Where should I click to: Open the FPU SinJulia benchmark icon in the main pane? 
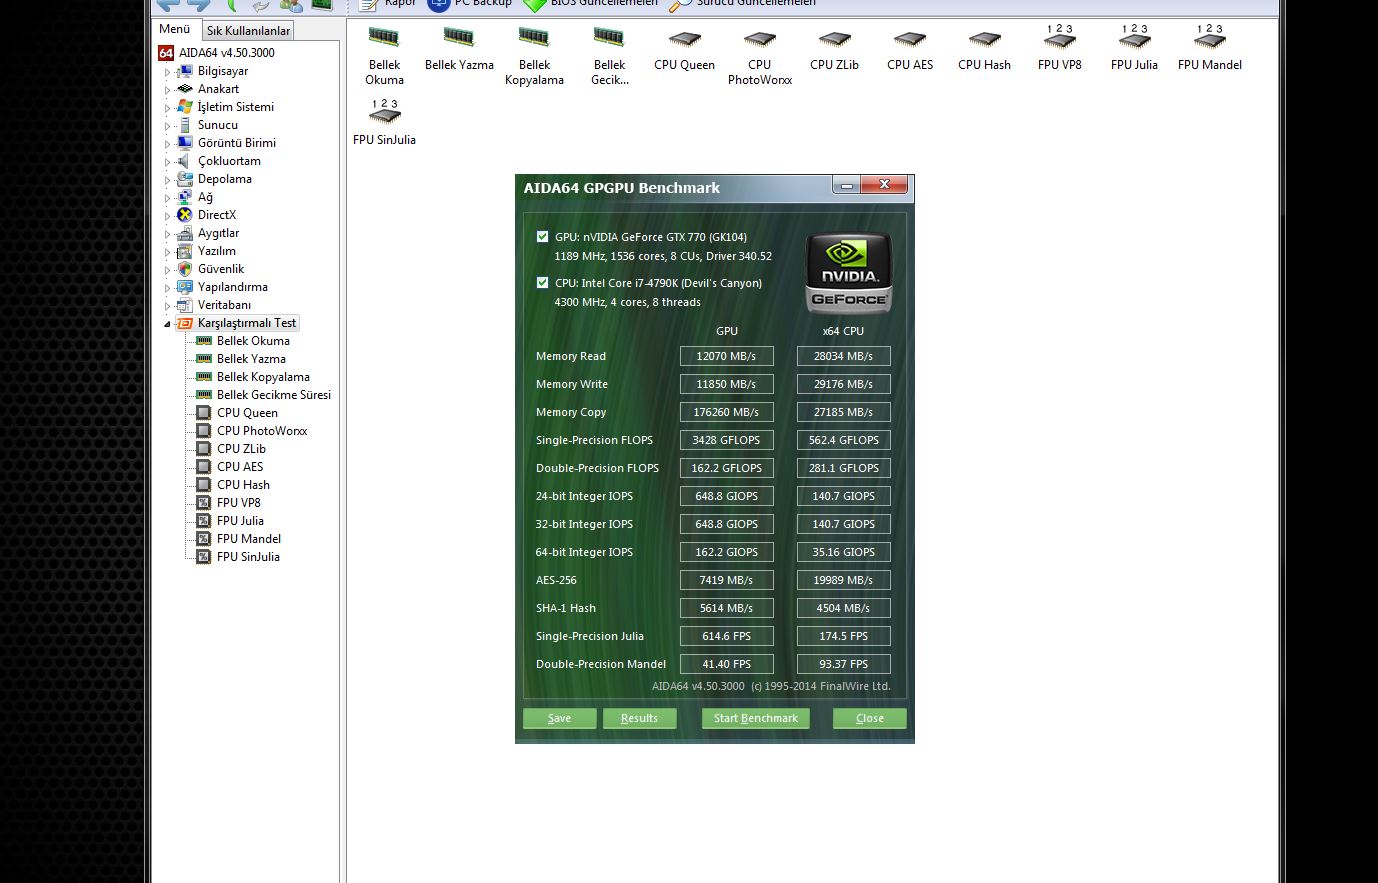tap(384, 124)
